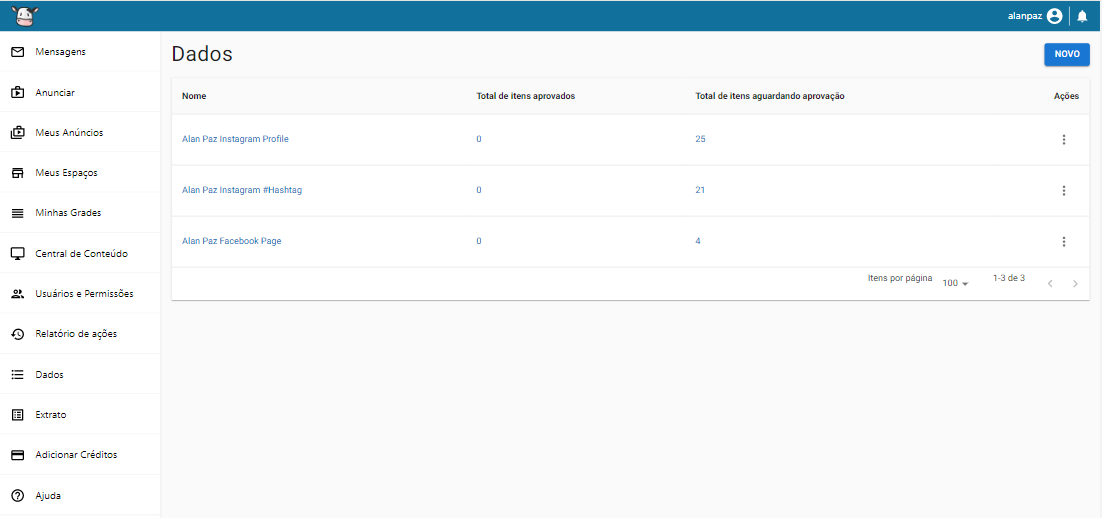Image resolution: width=1102 pixels, height=518 pixels.
Task: Click the Anunciar play-bag icon
Action: [18, 92]
